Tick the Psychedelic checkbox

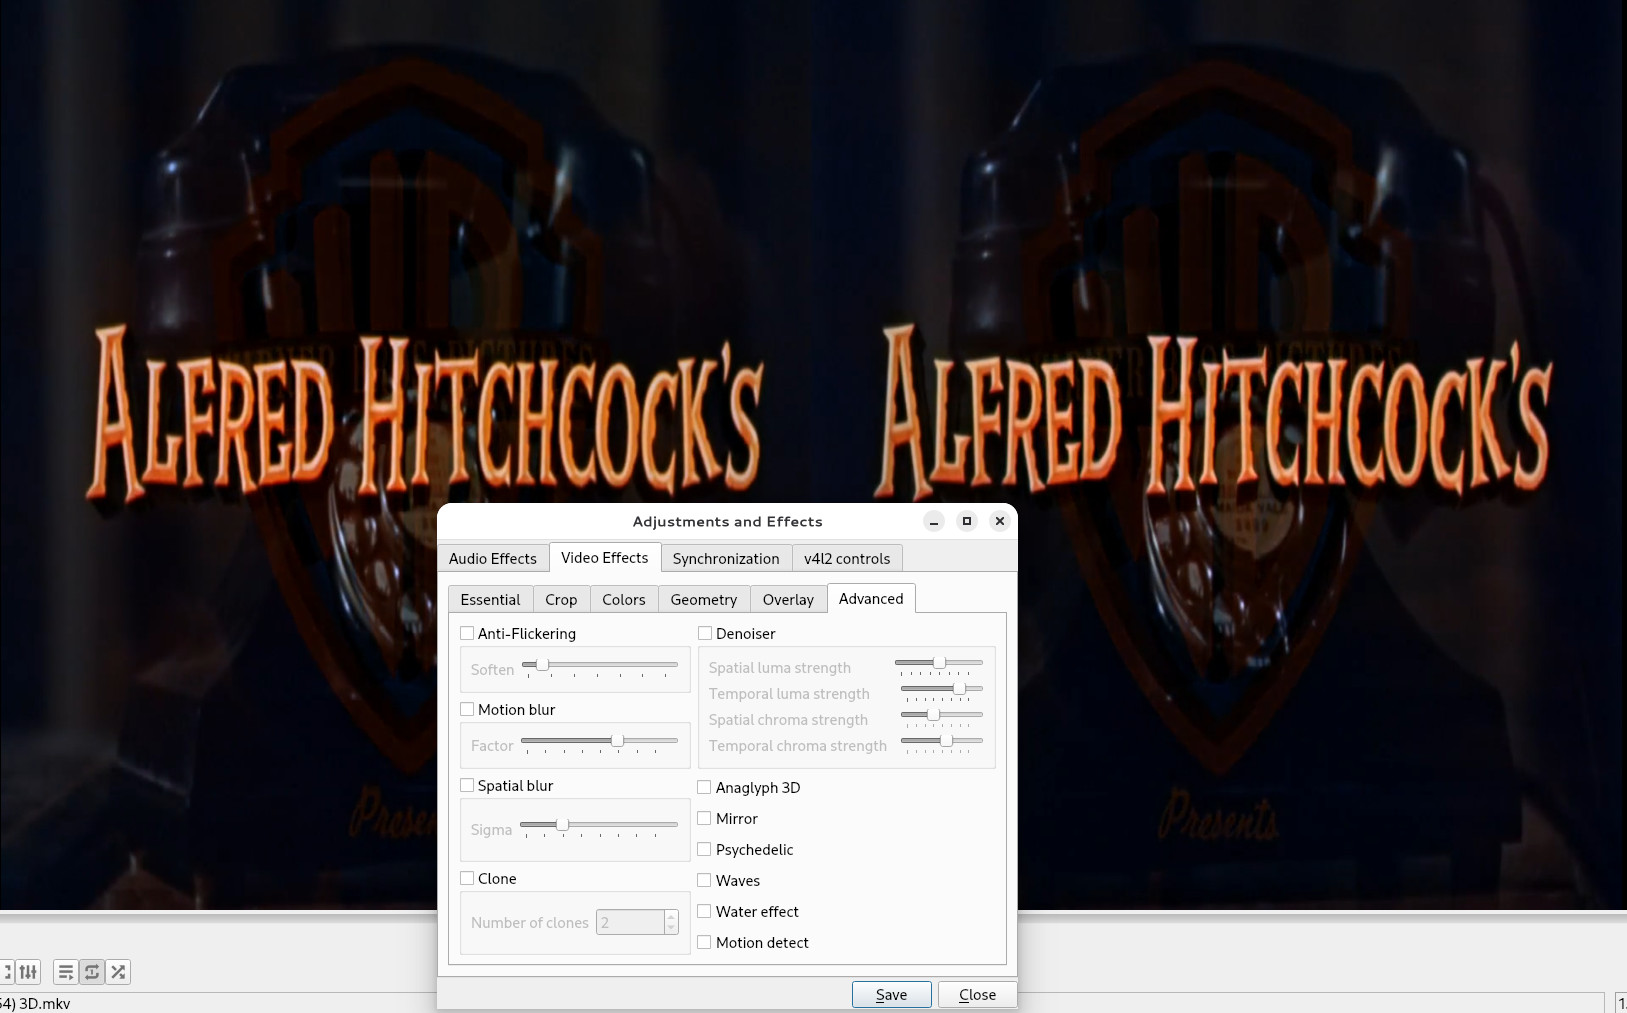click(x=705, y=849)
